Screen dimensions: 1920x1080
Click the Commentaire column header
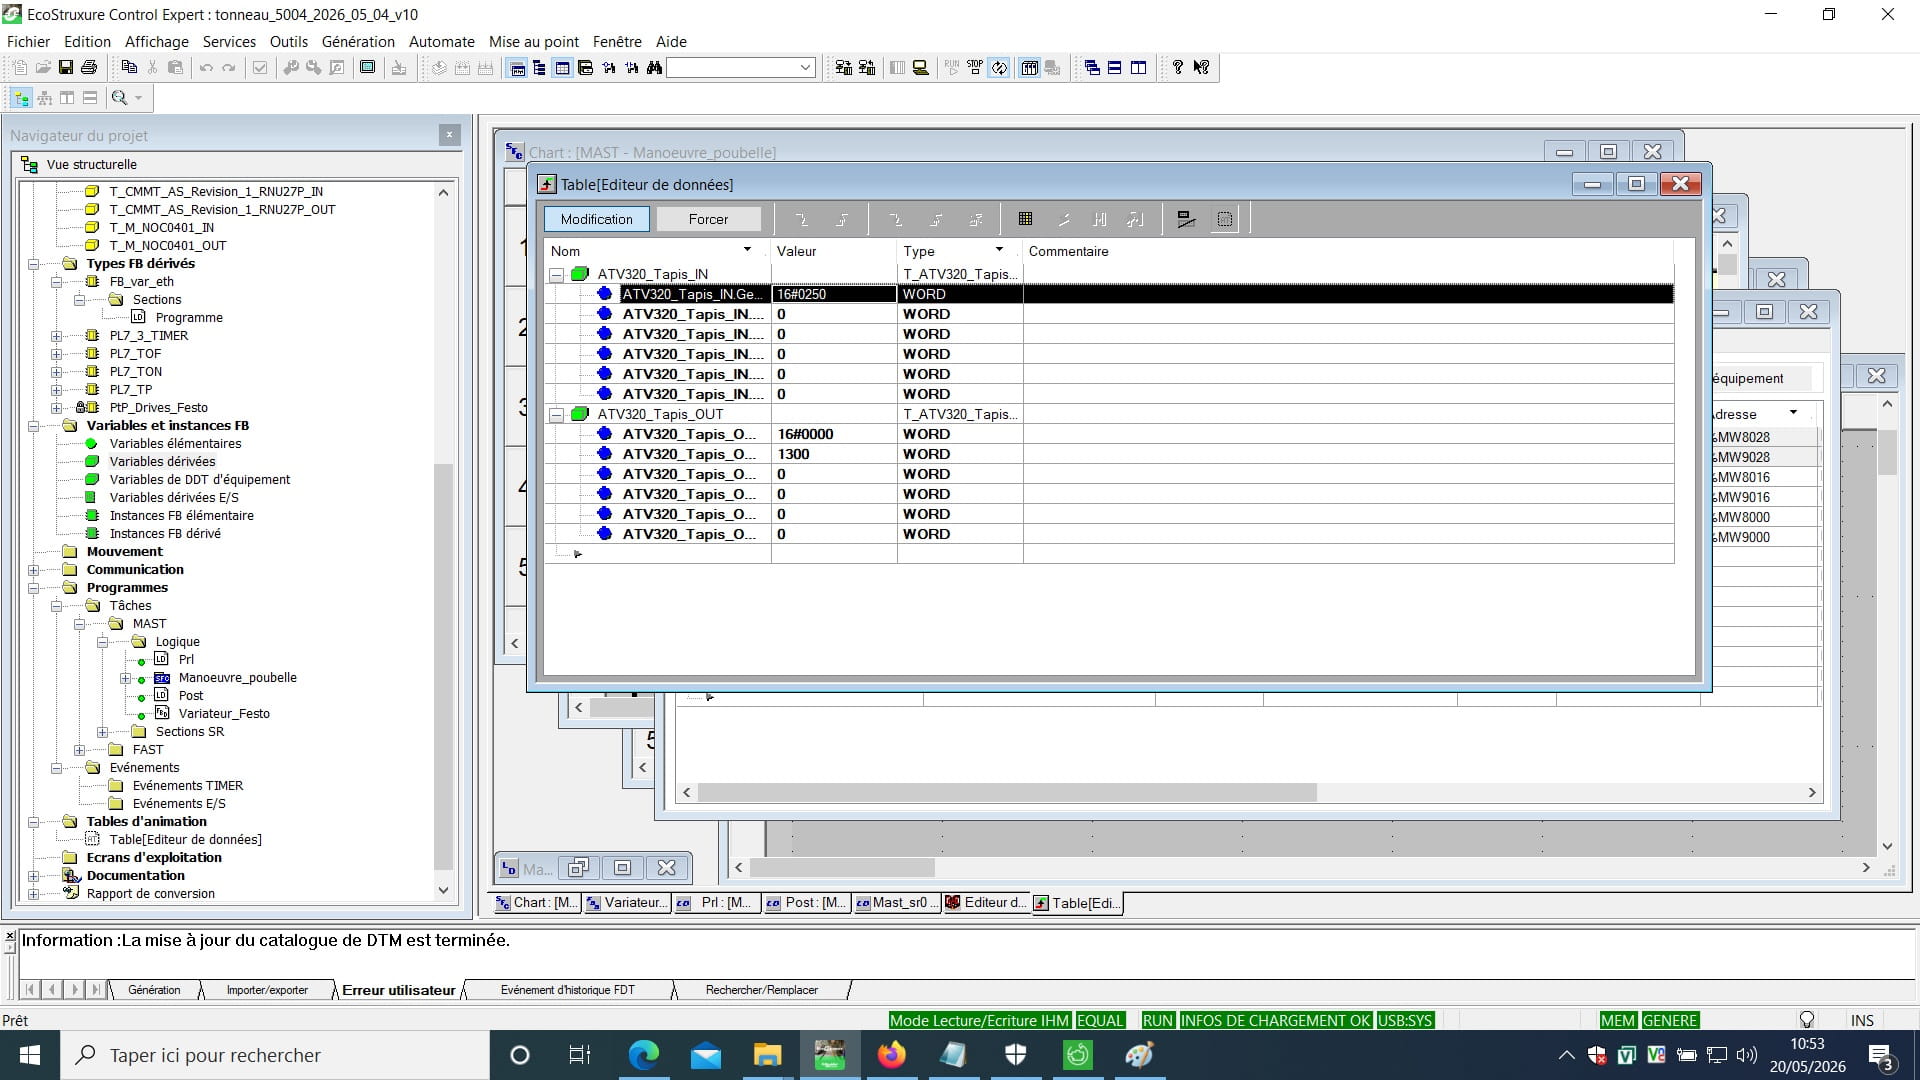pyautogui.click(x=1347, y=251)
